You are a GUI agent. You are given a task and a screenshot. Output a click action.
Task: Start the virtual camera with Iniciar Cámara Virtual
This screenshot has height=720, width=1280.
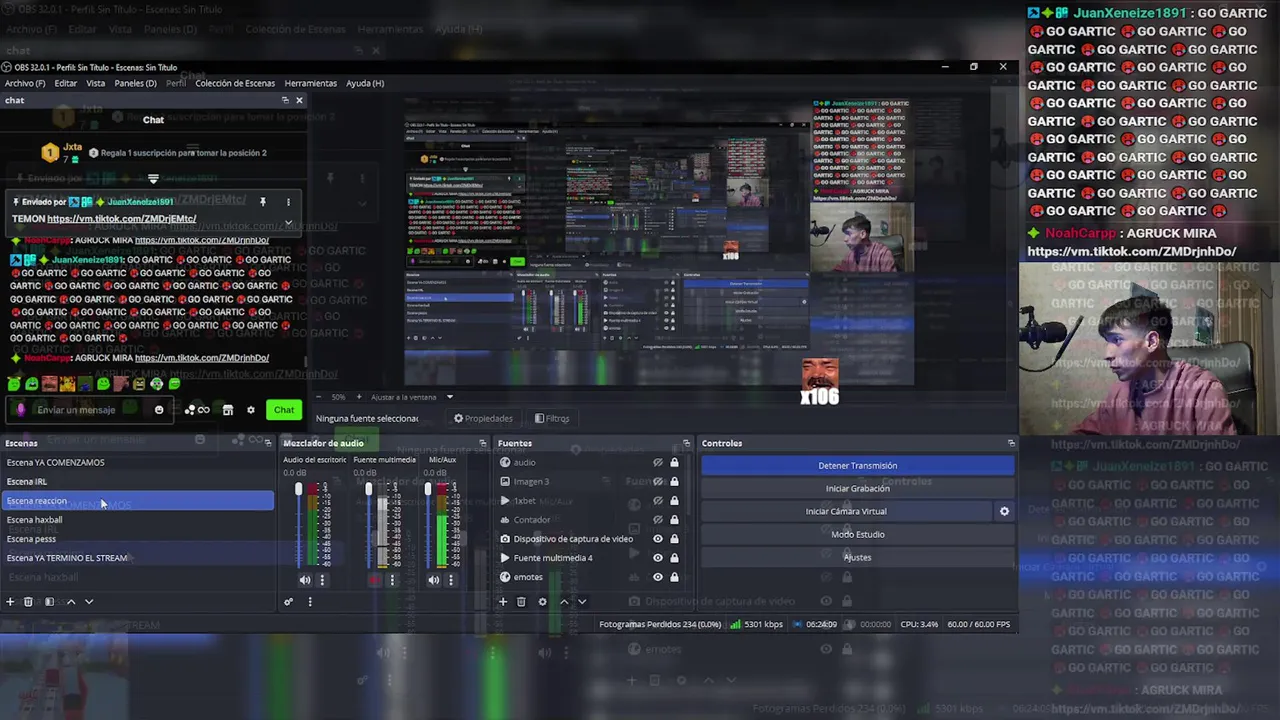846,511
